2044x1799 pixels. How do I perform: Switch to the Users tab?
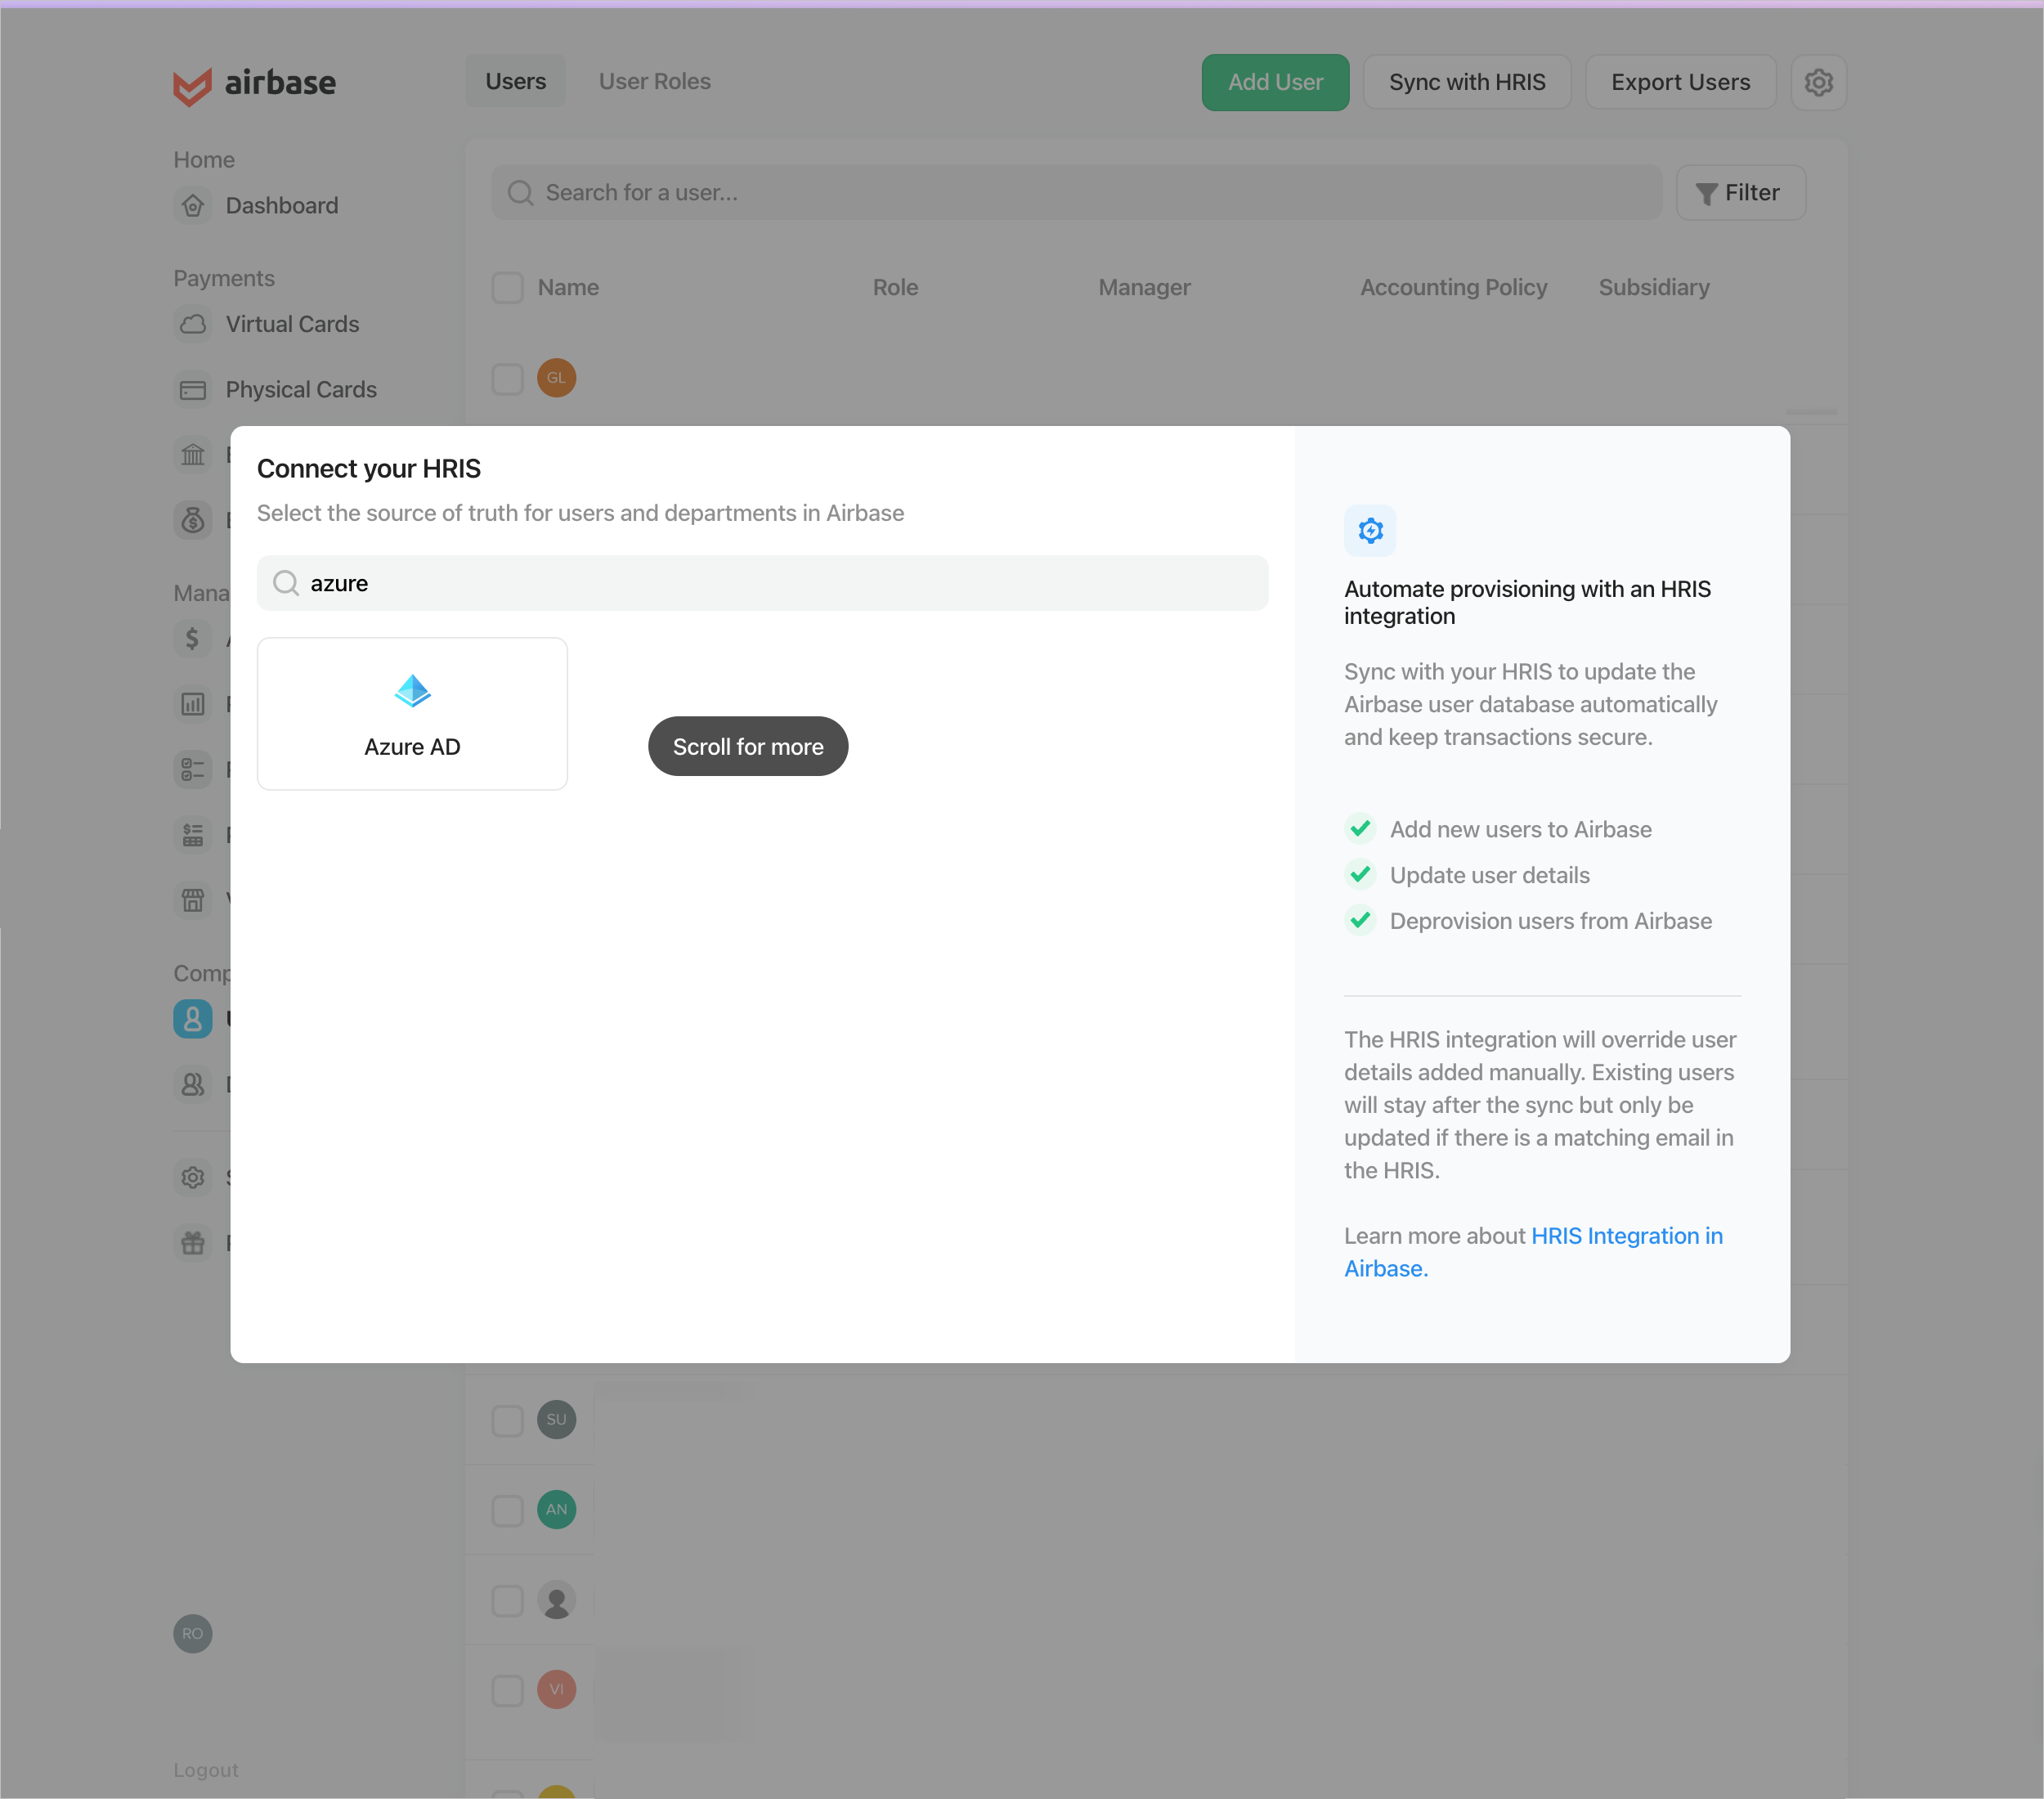pos(514,82)
